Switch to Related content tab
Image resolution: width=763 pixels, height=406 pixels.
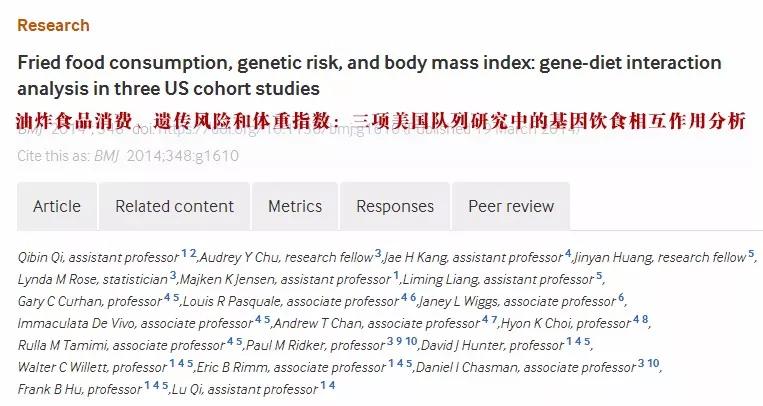coord(174,206)
